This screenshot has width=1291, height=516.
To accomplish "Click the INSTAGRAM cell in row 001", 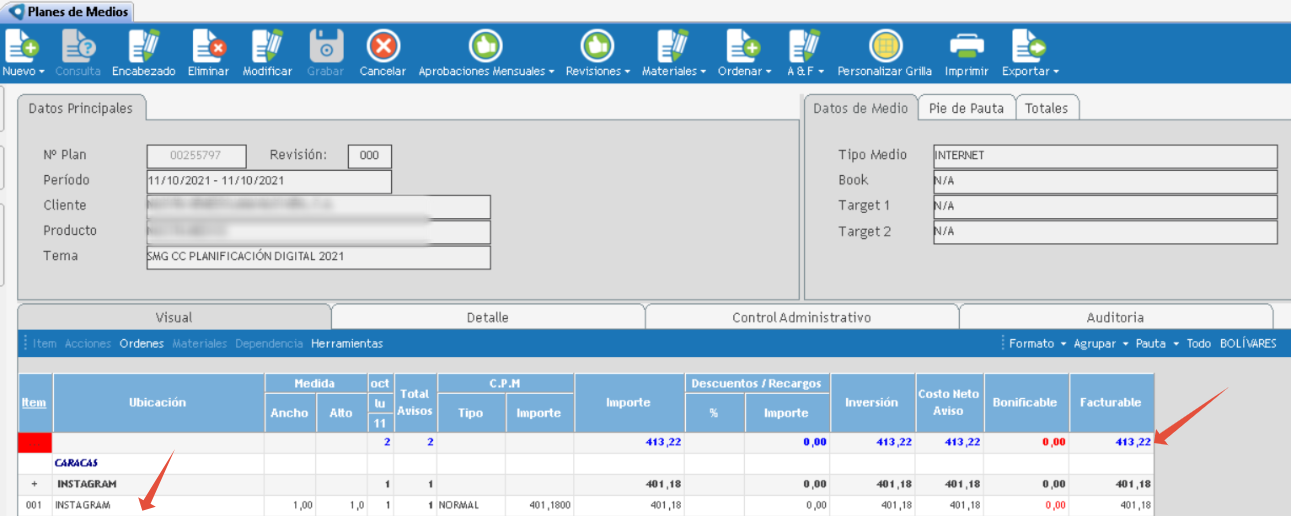I will (158, 505).
